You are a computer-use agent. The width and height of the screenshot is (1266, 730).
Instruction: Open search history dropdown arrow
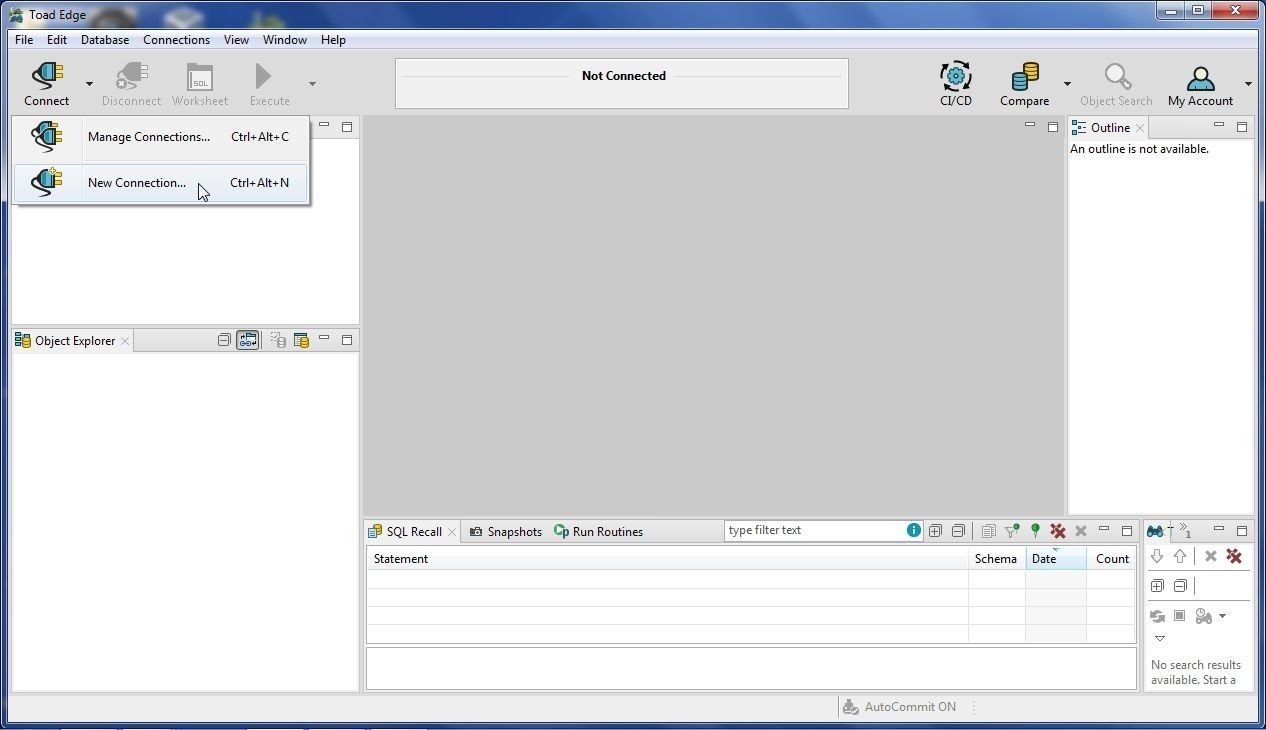click(1222, 617)
